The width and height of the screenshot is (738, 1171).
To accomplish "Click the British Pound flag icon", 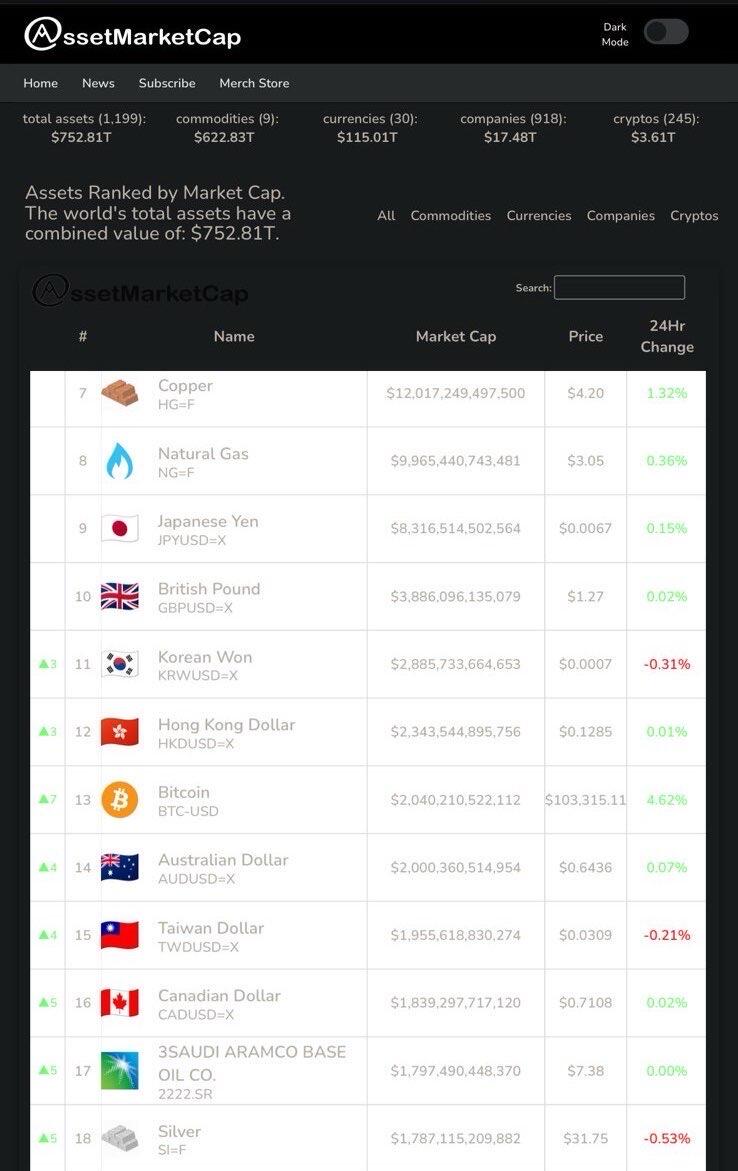I will 120,597.
